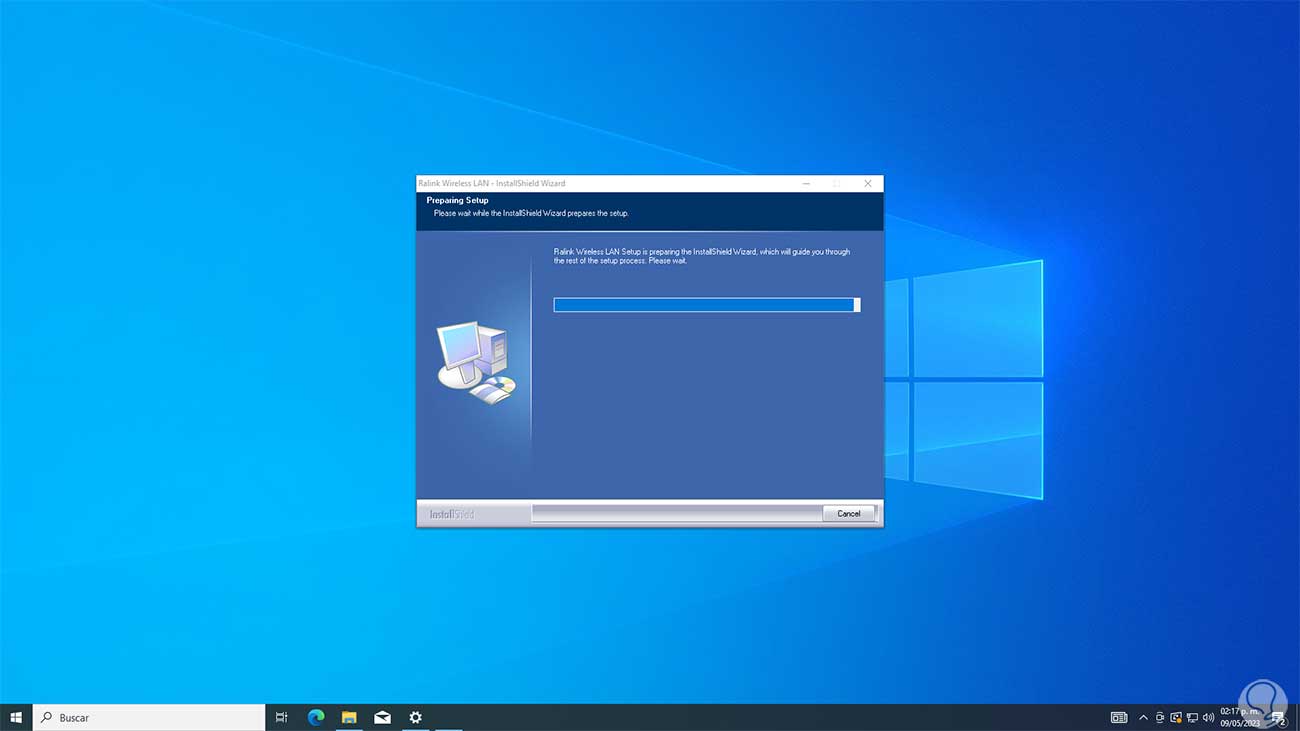Show hidden system tray icons

pyautogui.click(x=1144, y=717)
